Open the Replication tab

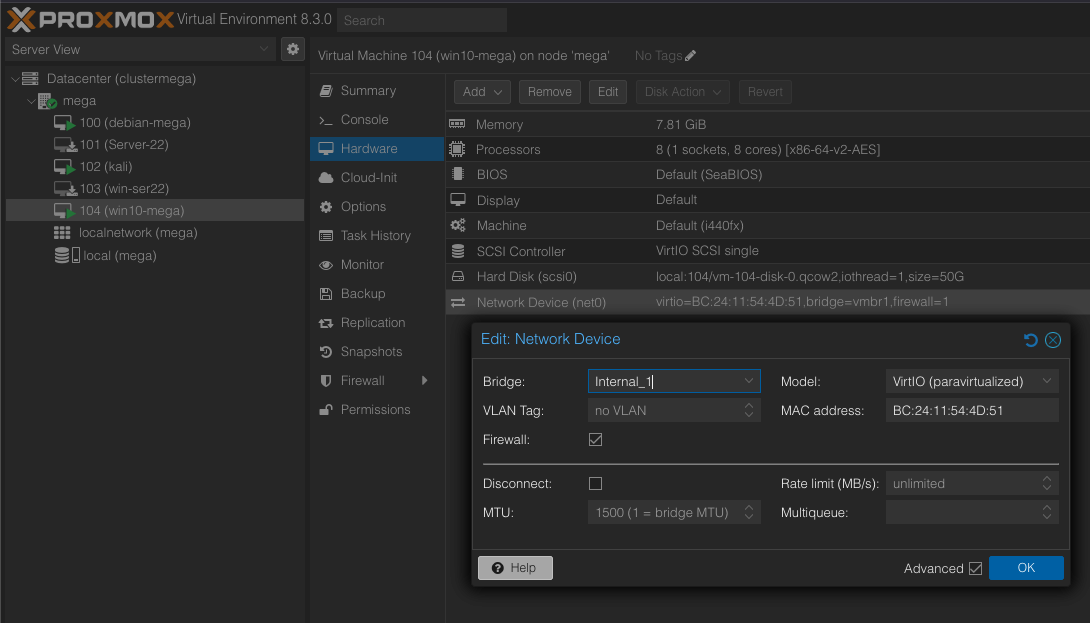point(377,323)
